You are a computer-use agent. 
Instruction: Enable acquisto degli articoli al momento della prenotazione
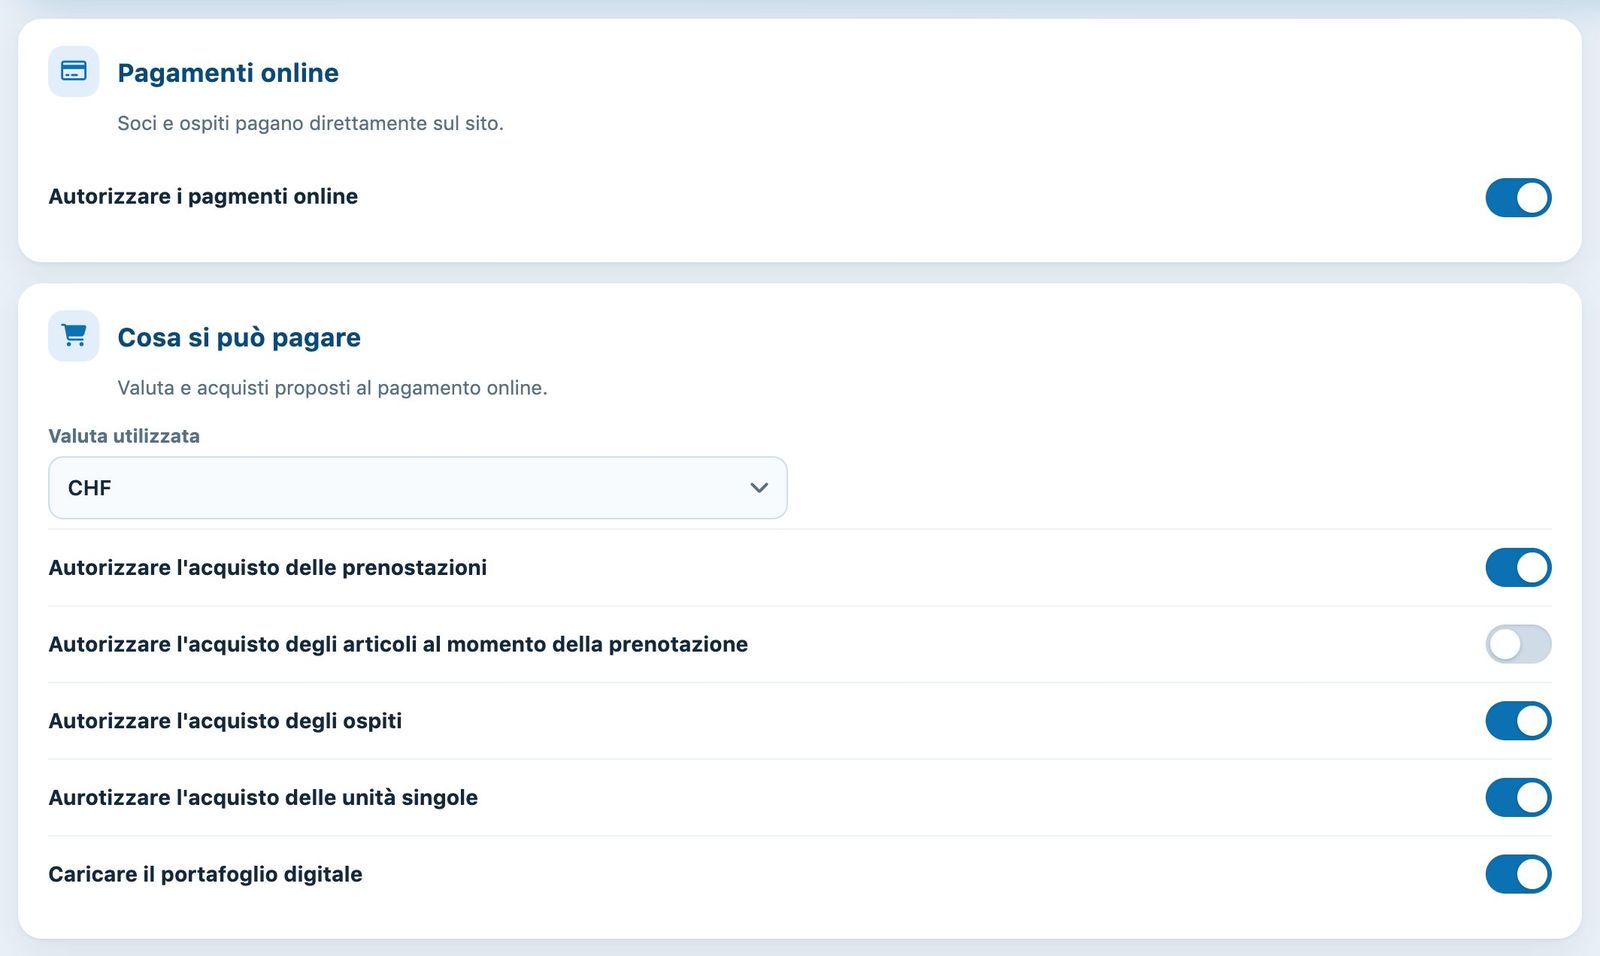(1518, 644)
